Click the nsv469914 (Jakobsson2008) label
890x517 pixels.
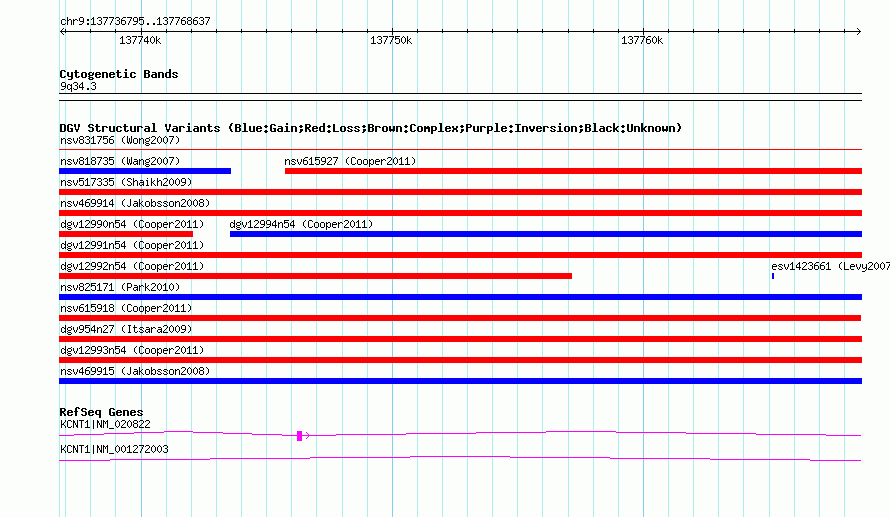click(135, 203)
